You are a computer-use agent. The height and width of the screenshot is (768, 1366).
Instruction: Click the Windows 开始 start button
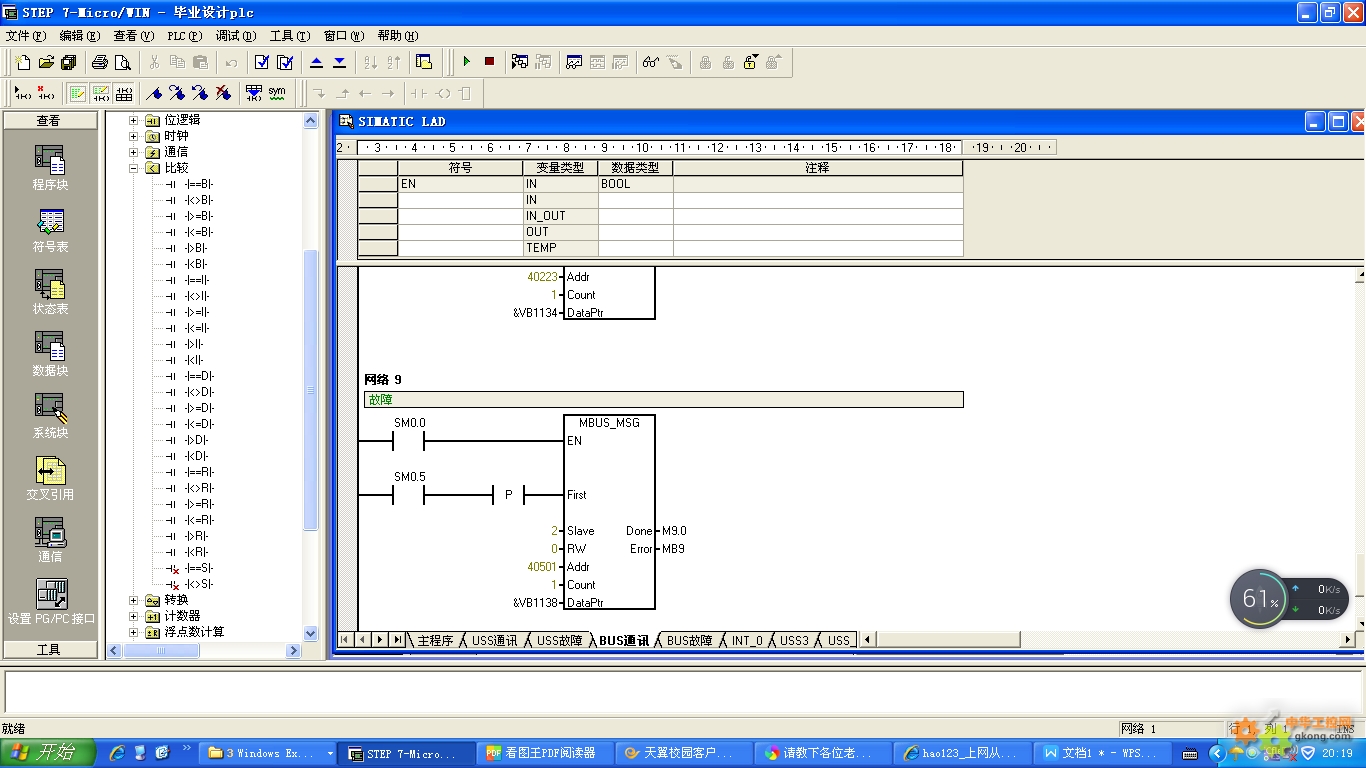tap(48, 753)
